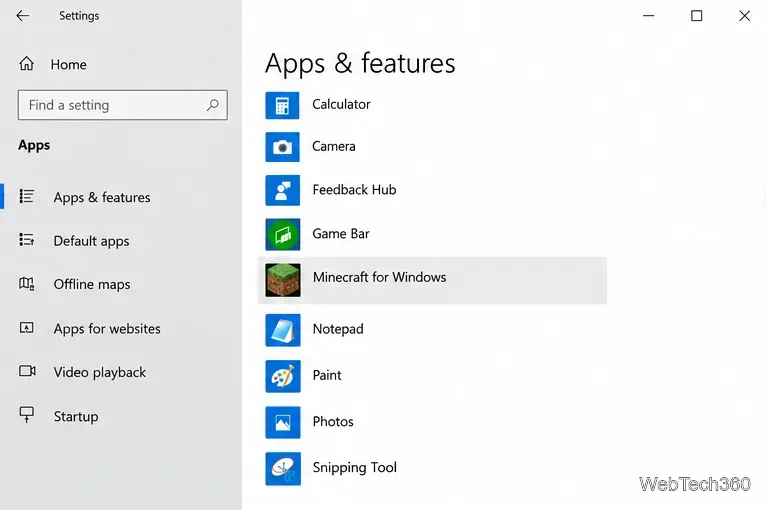
Task: Click the search magnifier icon
Action: point(212,105)
